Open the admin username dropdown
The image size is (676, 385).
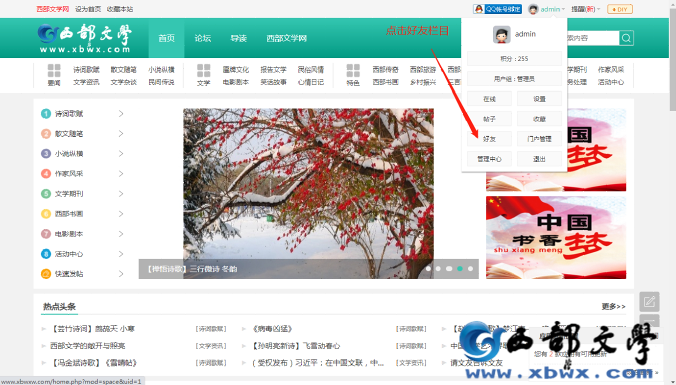(x=552, y=9)
